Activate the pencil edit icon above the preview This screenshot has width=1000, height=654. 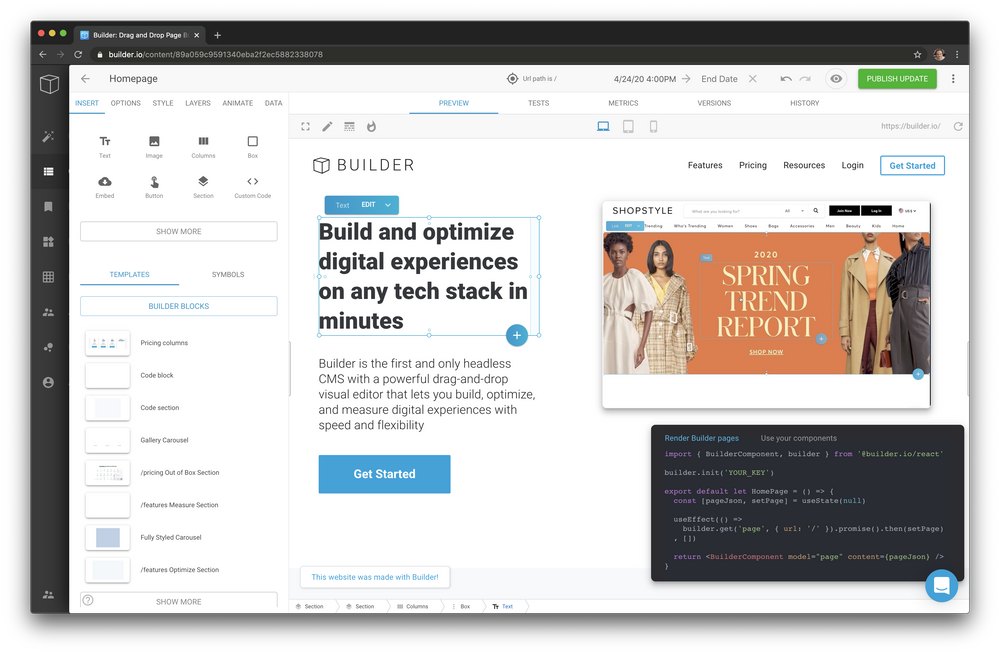pyautogui.click(x=327, y=126)
